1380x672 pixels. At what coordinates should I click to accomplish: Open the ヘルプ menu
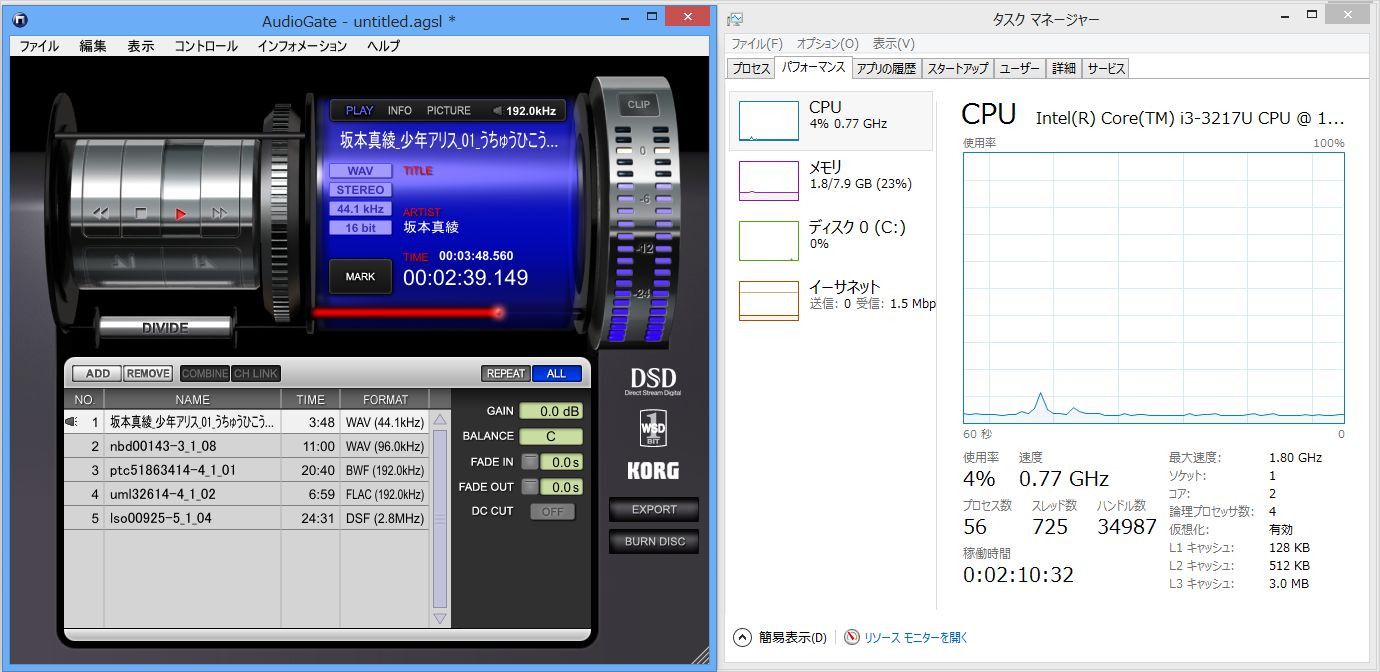point(383,46)
